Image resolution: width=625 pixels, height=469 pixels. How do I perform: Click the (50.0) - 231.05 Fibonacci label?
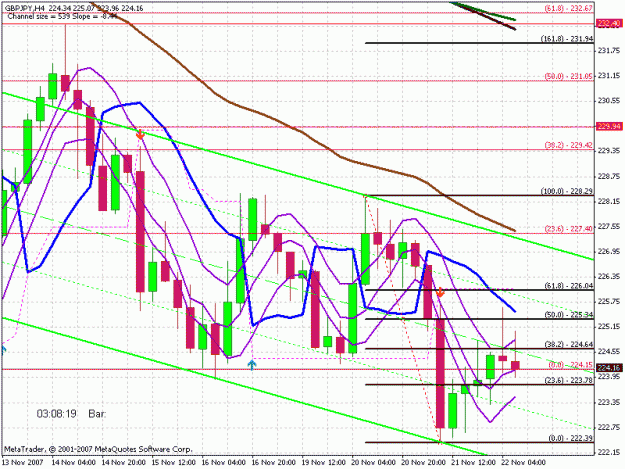pos(568,76)
